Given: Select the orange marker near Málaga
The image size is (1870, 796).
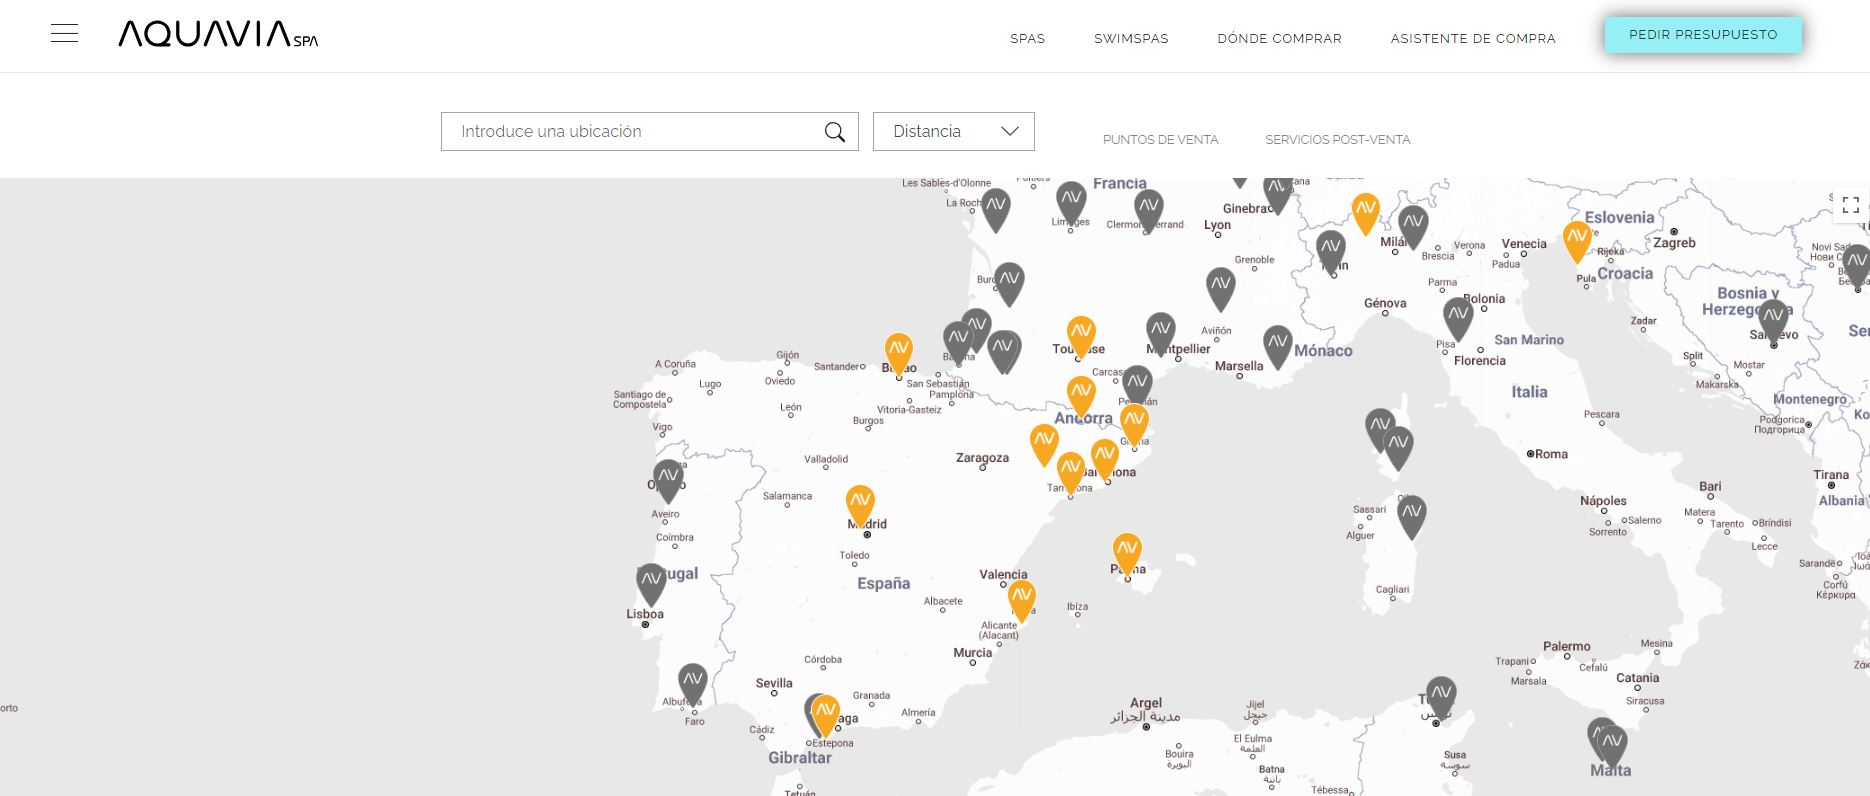Looking at the screenshot, I should pos(825,716).
